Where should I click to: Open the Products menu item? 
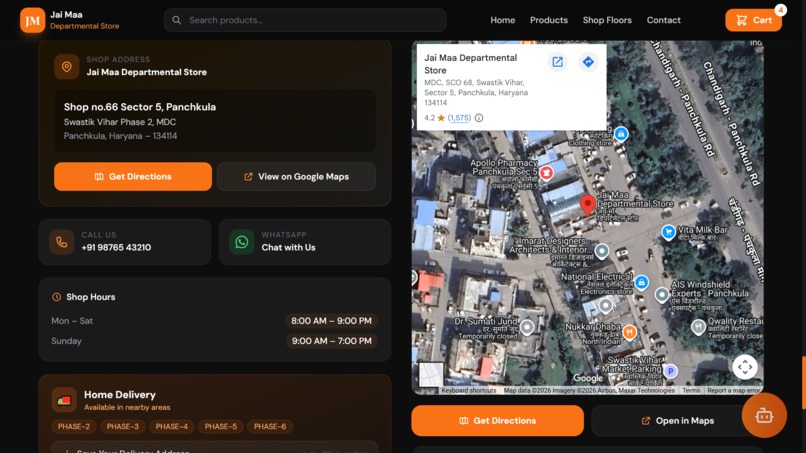[548, 20]
